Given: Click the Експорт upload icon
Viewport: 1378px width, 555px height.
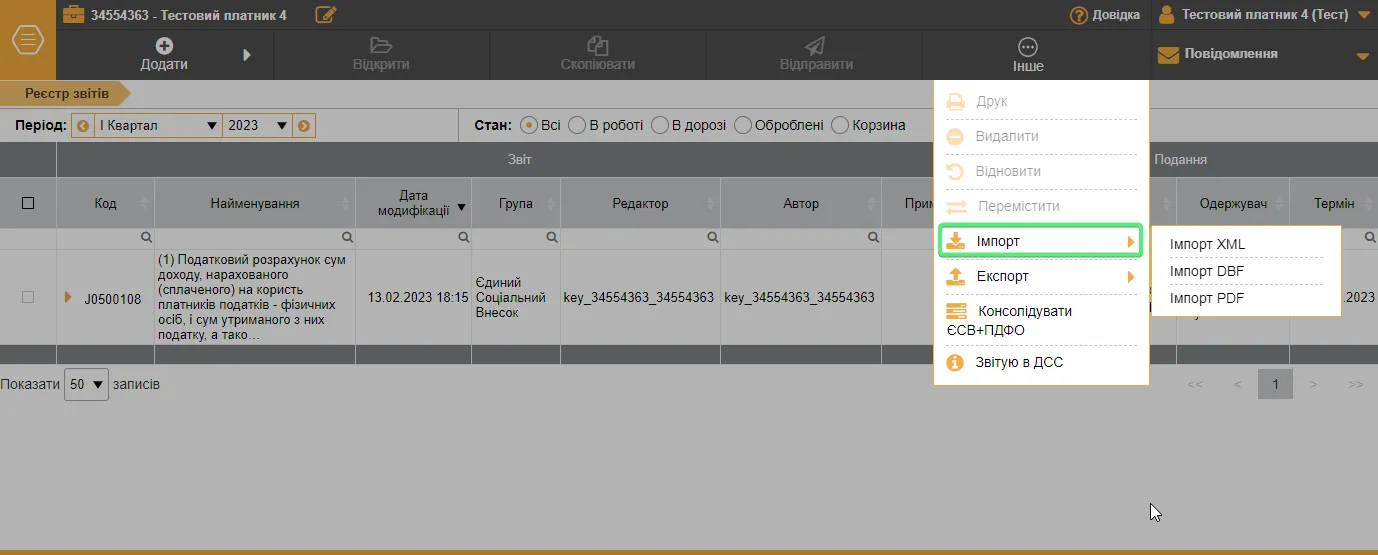Looking at the screenshot, I should point(956,276).
